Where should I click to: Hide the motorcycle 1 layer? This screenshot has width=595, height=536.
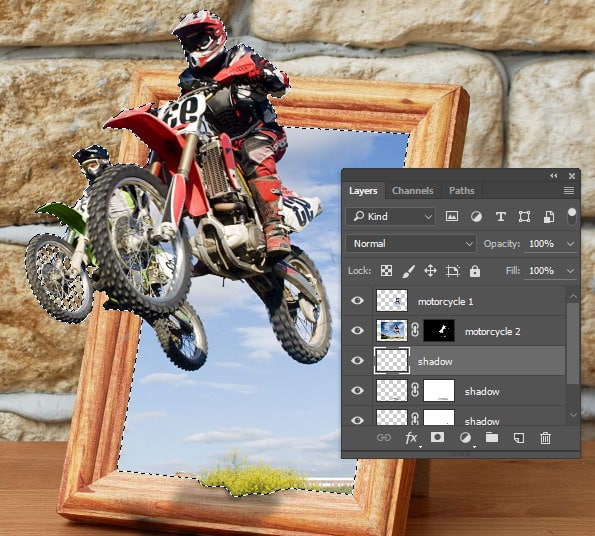[357, 301]
